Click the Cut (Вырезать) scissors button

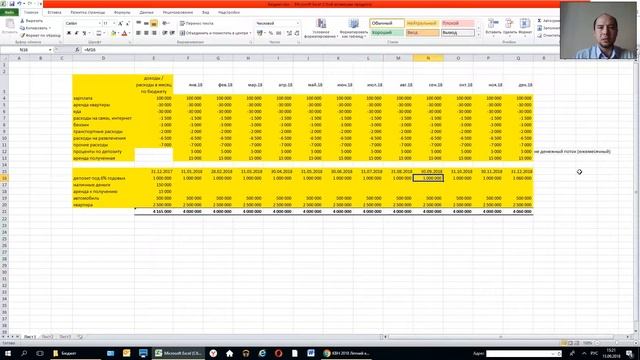pyautogui.click(x=31, y=21)
